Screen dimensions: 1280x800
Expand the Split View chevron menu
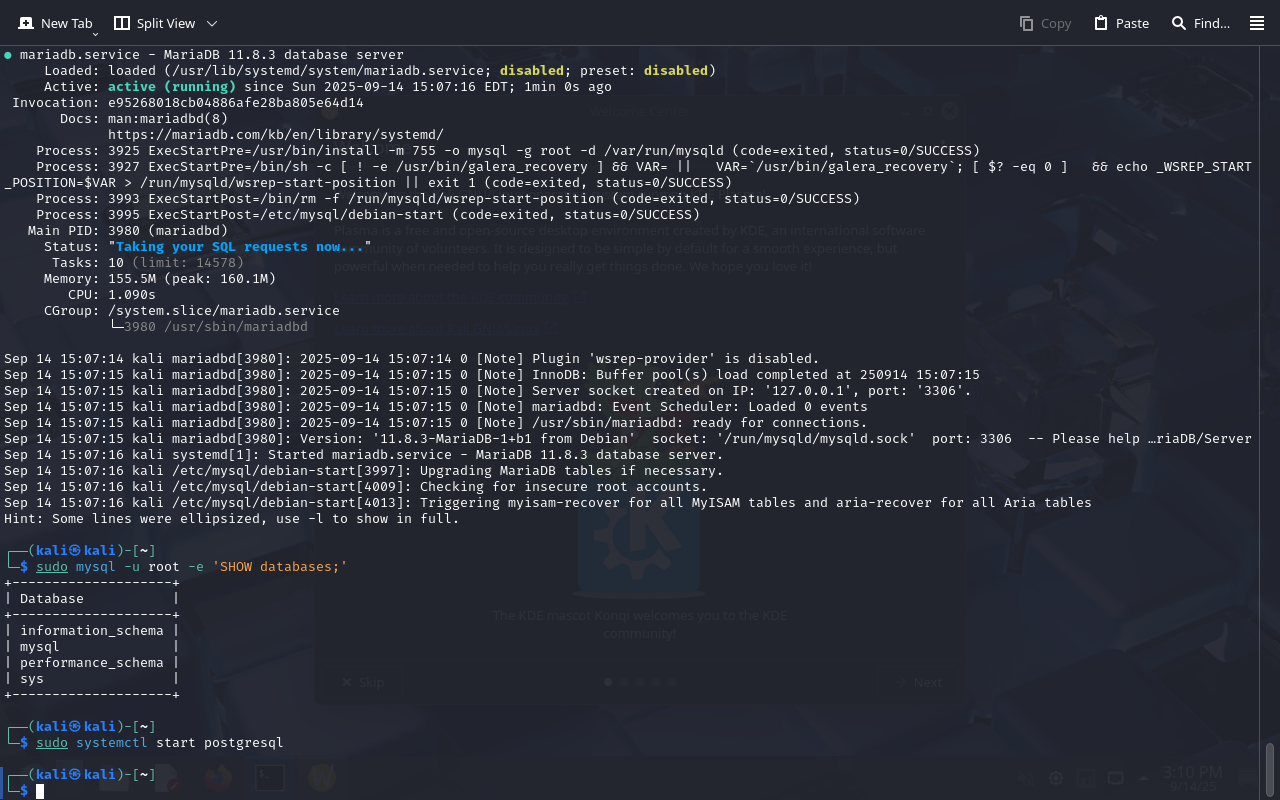[x=211, y=23]
